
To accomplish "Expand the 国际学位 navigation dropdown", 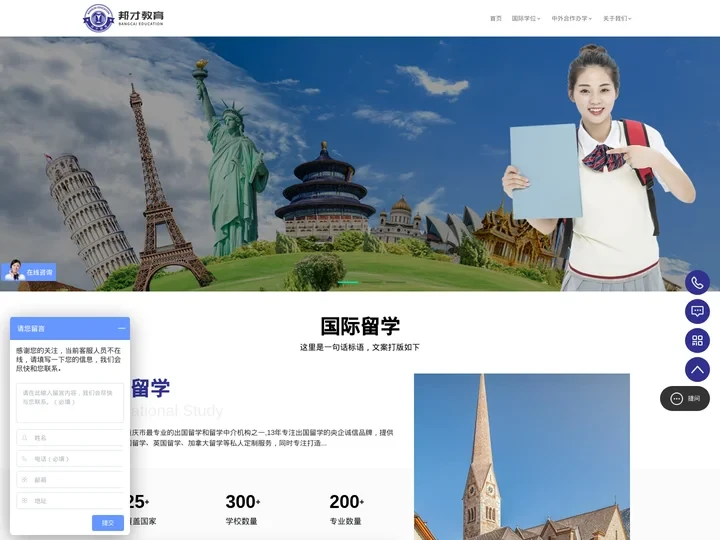I will pos(526,18).
